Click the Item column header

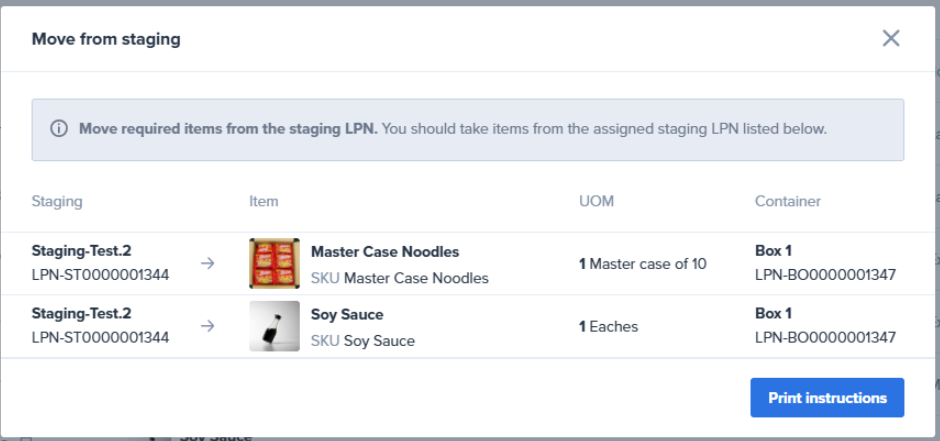tap(263, 201)
